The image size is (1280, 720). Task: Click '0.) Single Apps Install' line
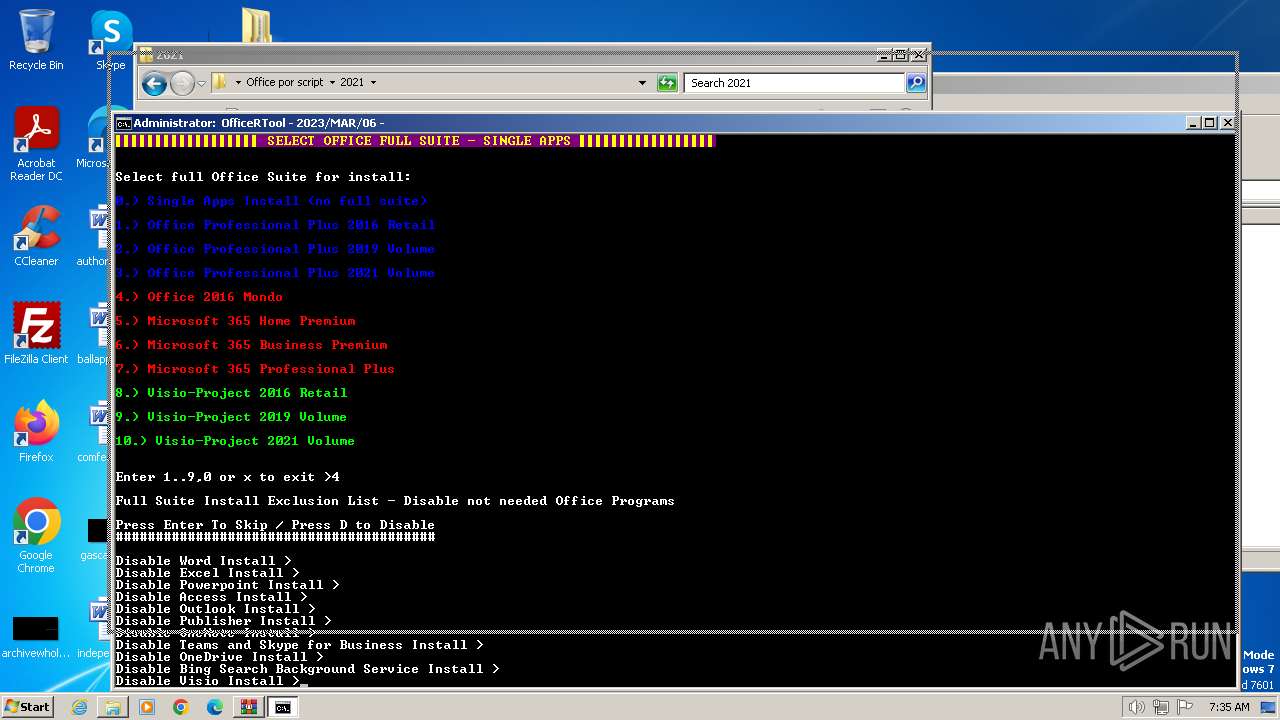[271, 201]
